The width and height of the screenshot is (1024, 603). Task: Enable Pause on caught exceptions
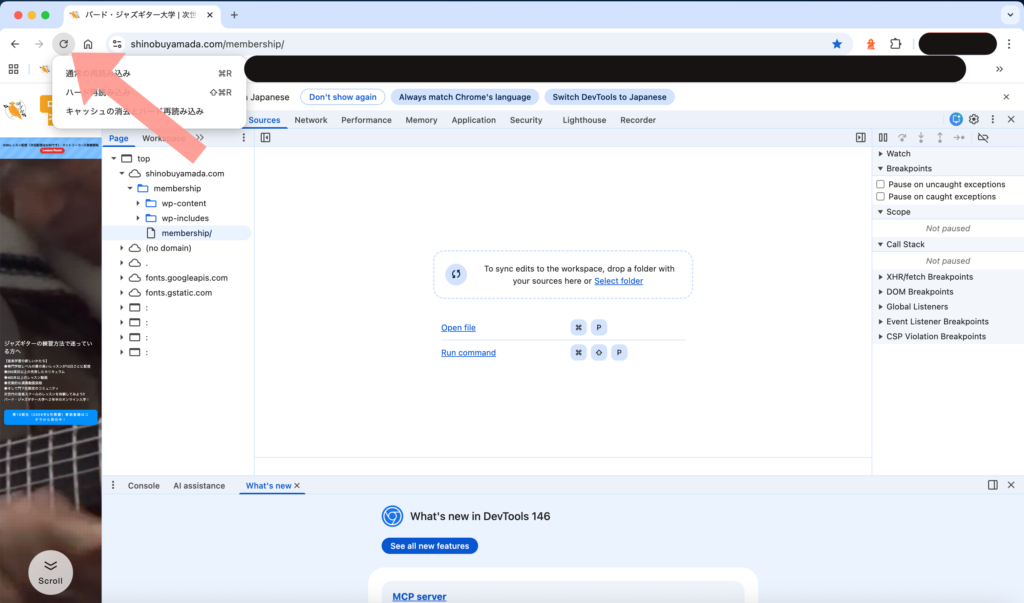[x=880, y=197]
